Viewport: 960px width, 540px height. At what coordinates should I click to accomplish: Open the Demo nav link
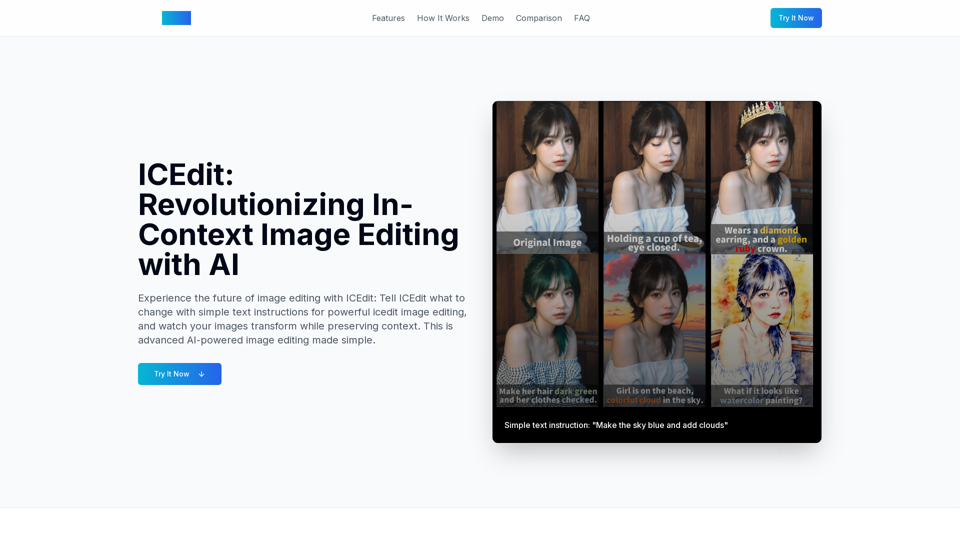492,18
